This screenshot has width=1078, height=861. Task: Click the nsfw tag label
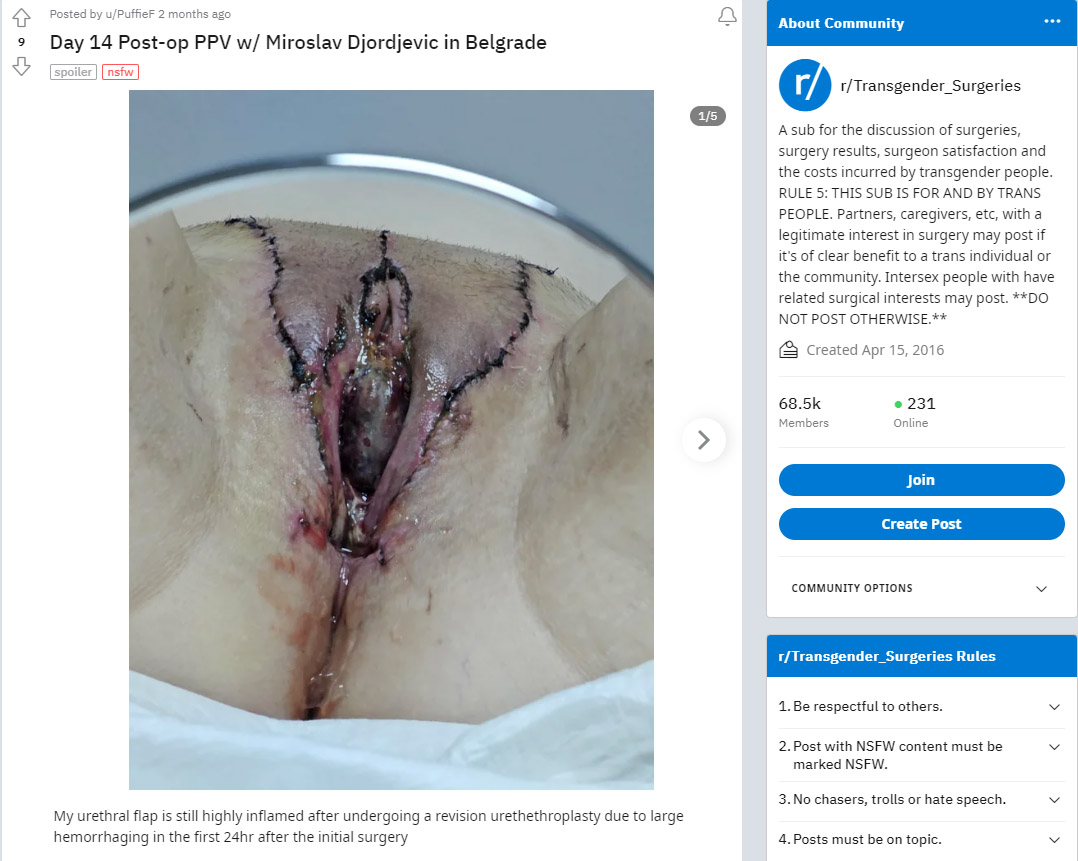120,72
